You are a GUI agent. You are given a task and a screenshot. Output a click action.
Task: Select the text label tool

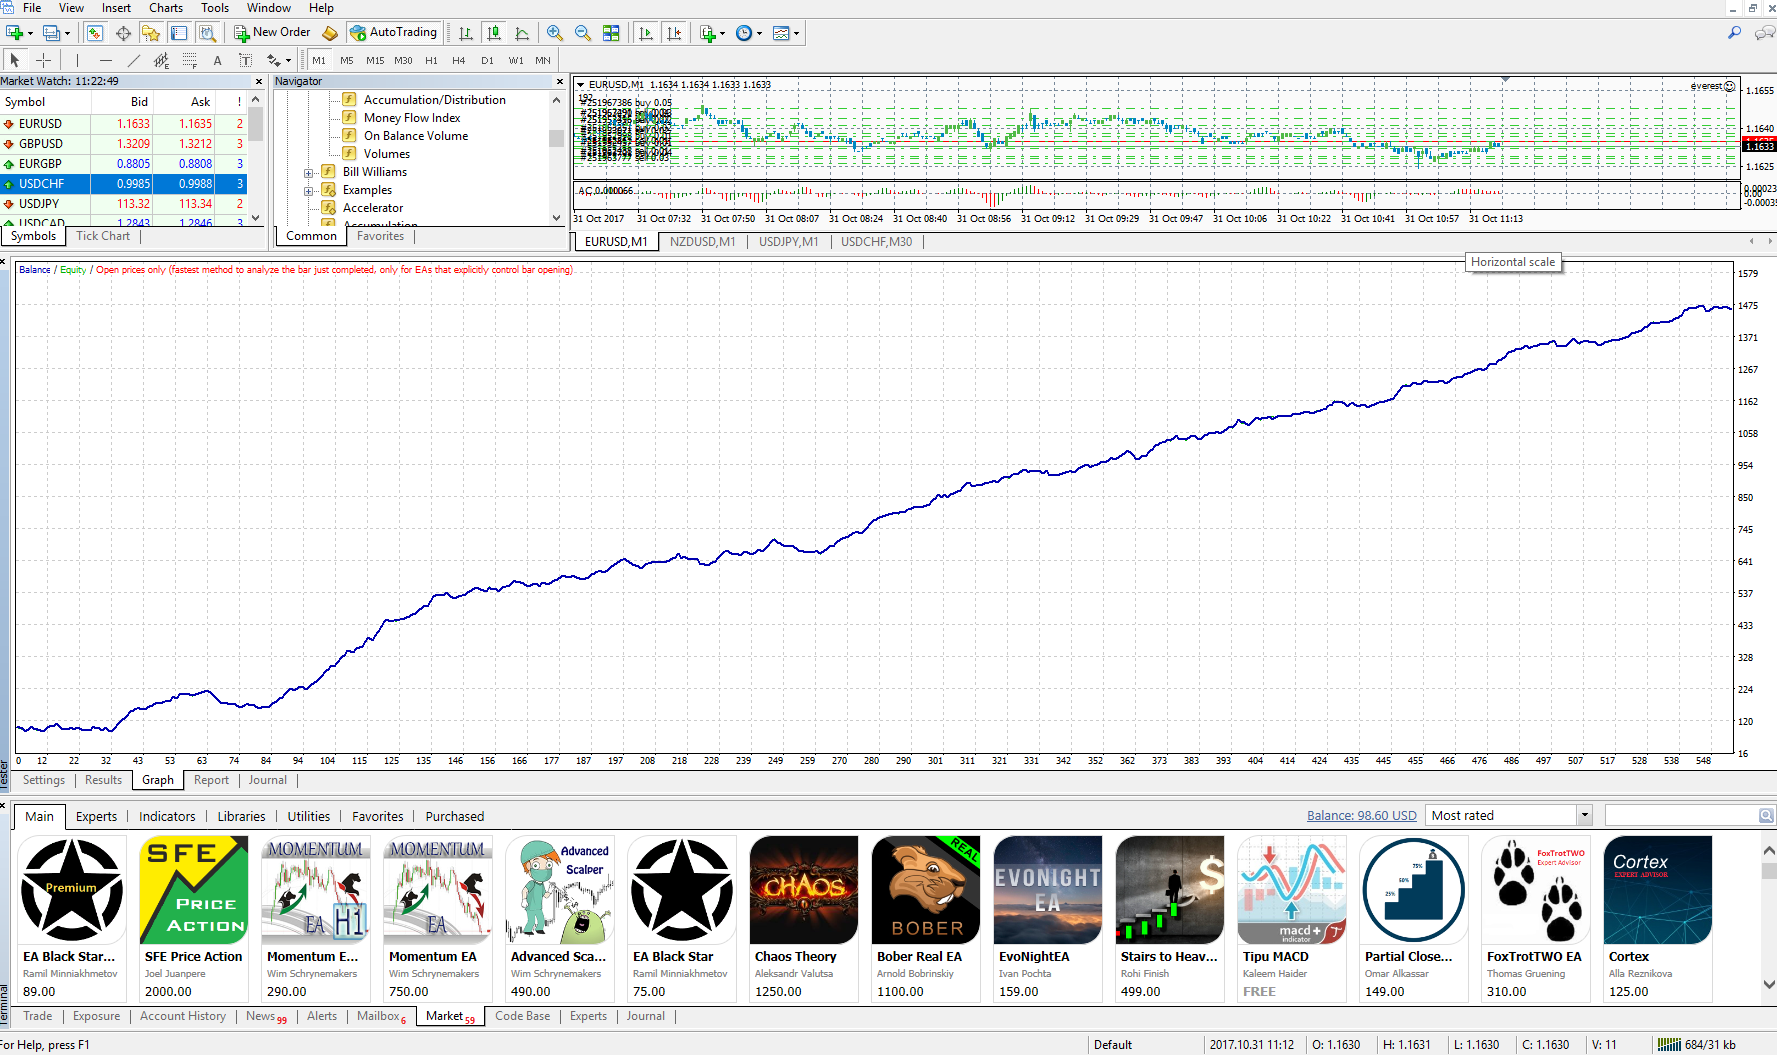pyautogui.click(x=245, y=60)
